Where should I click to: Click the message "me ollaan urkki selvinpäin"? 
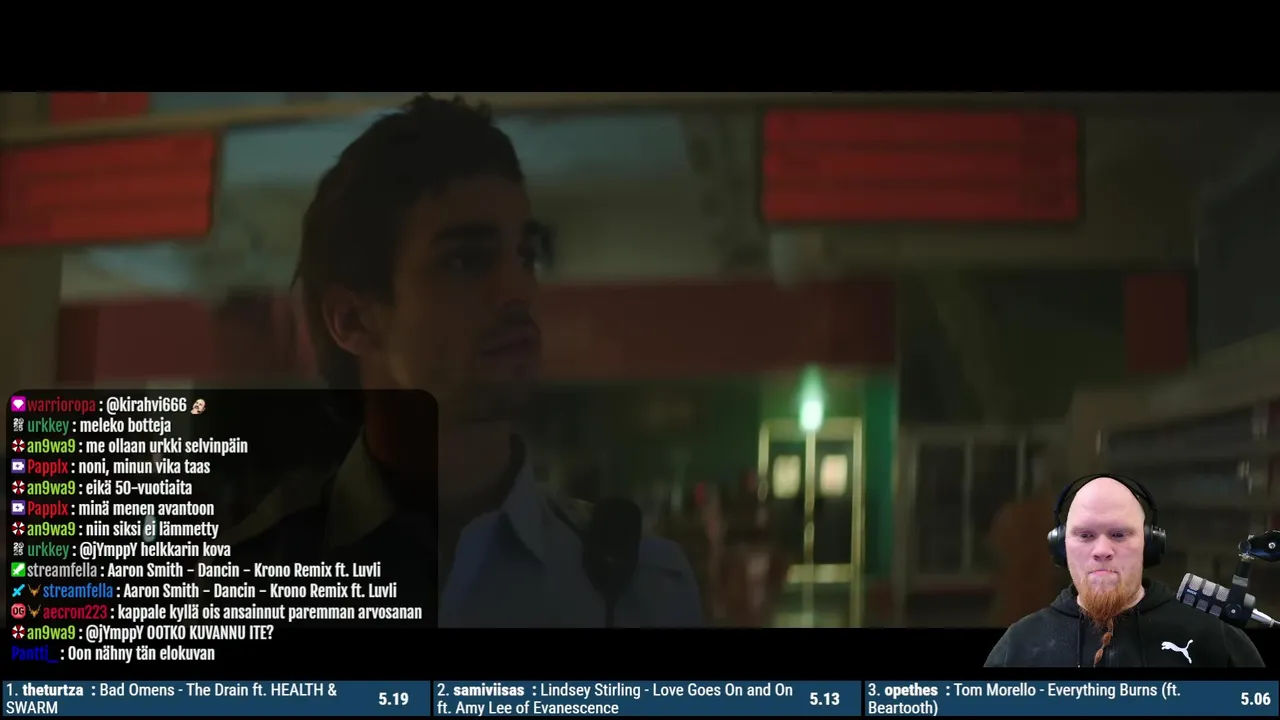167,446
